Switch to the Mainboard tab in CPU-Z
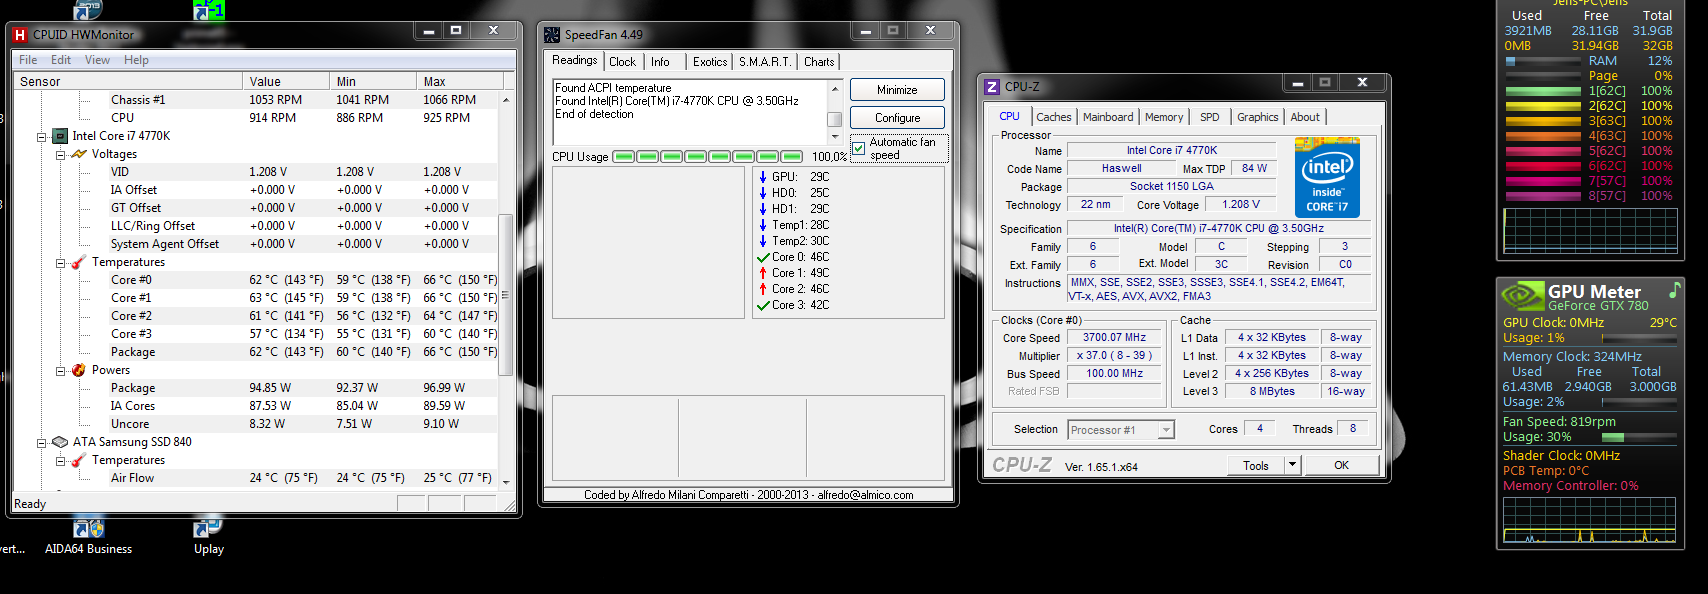 coord(1108,117)
